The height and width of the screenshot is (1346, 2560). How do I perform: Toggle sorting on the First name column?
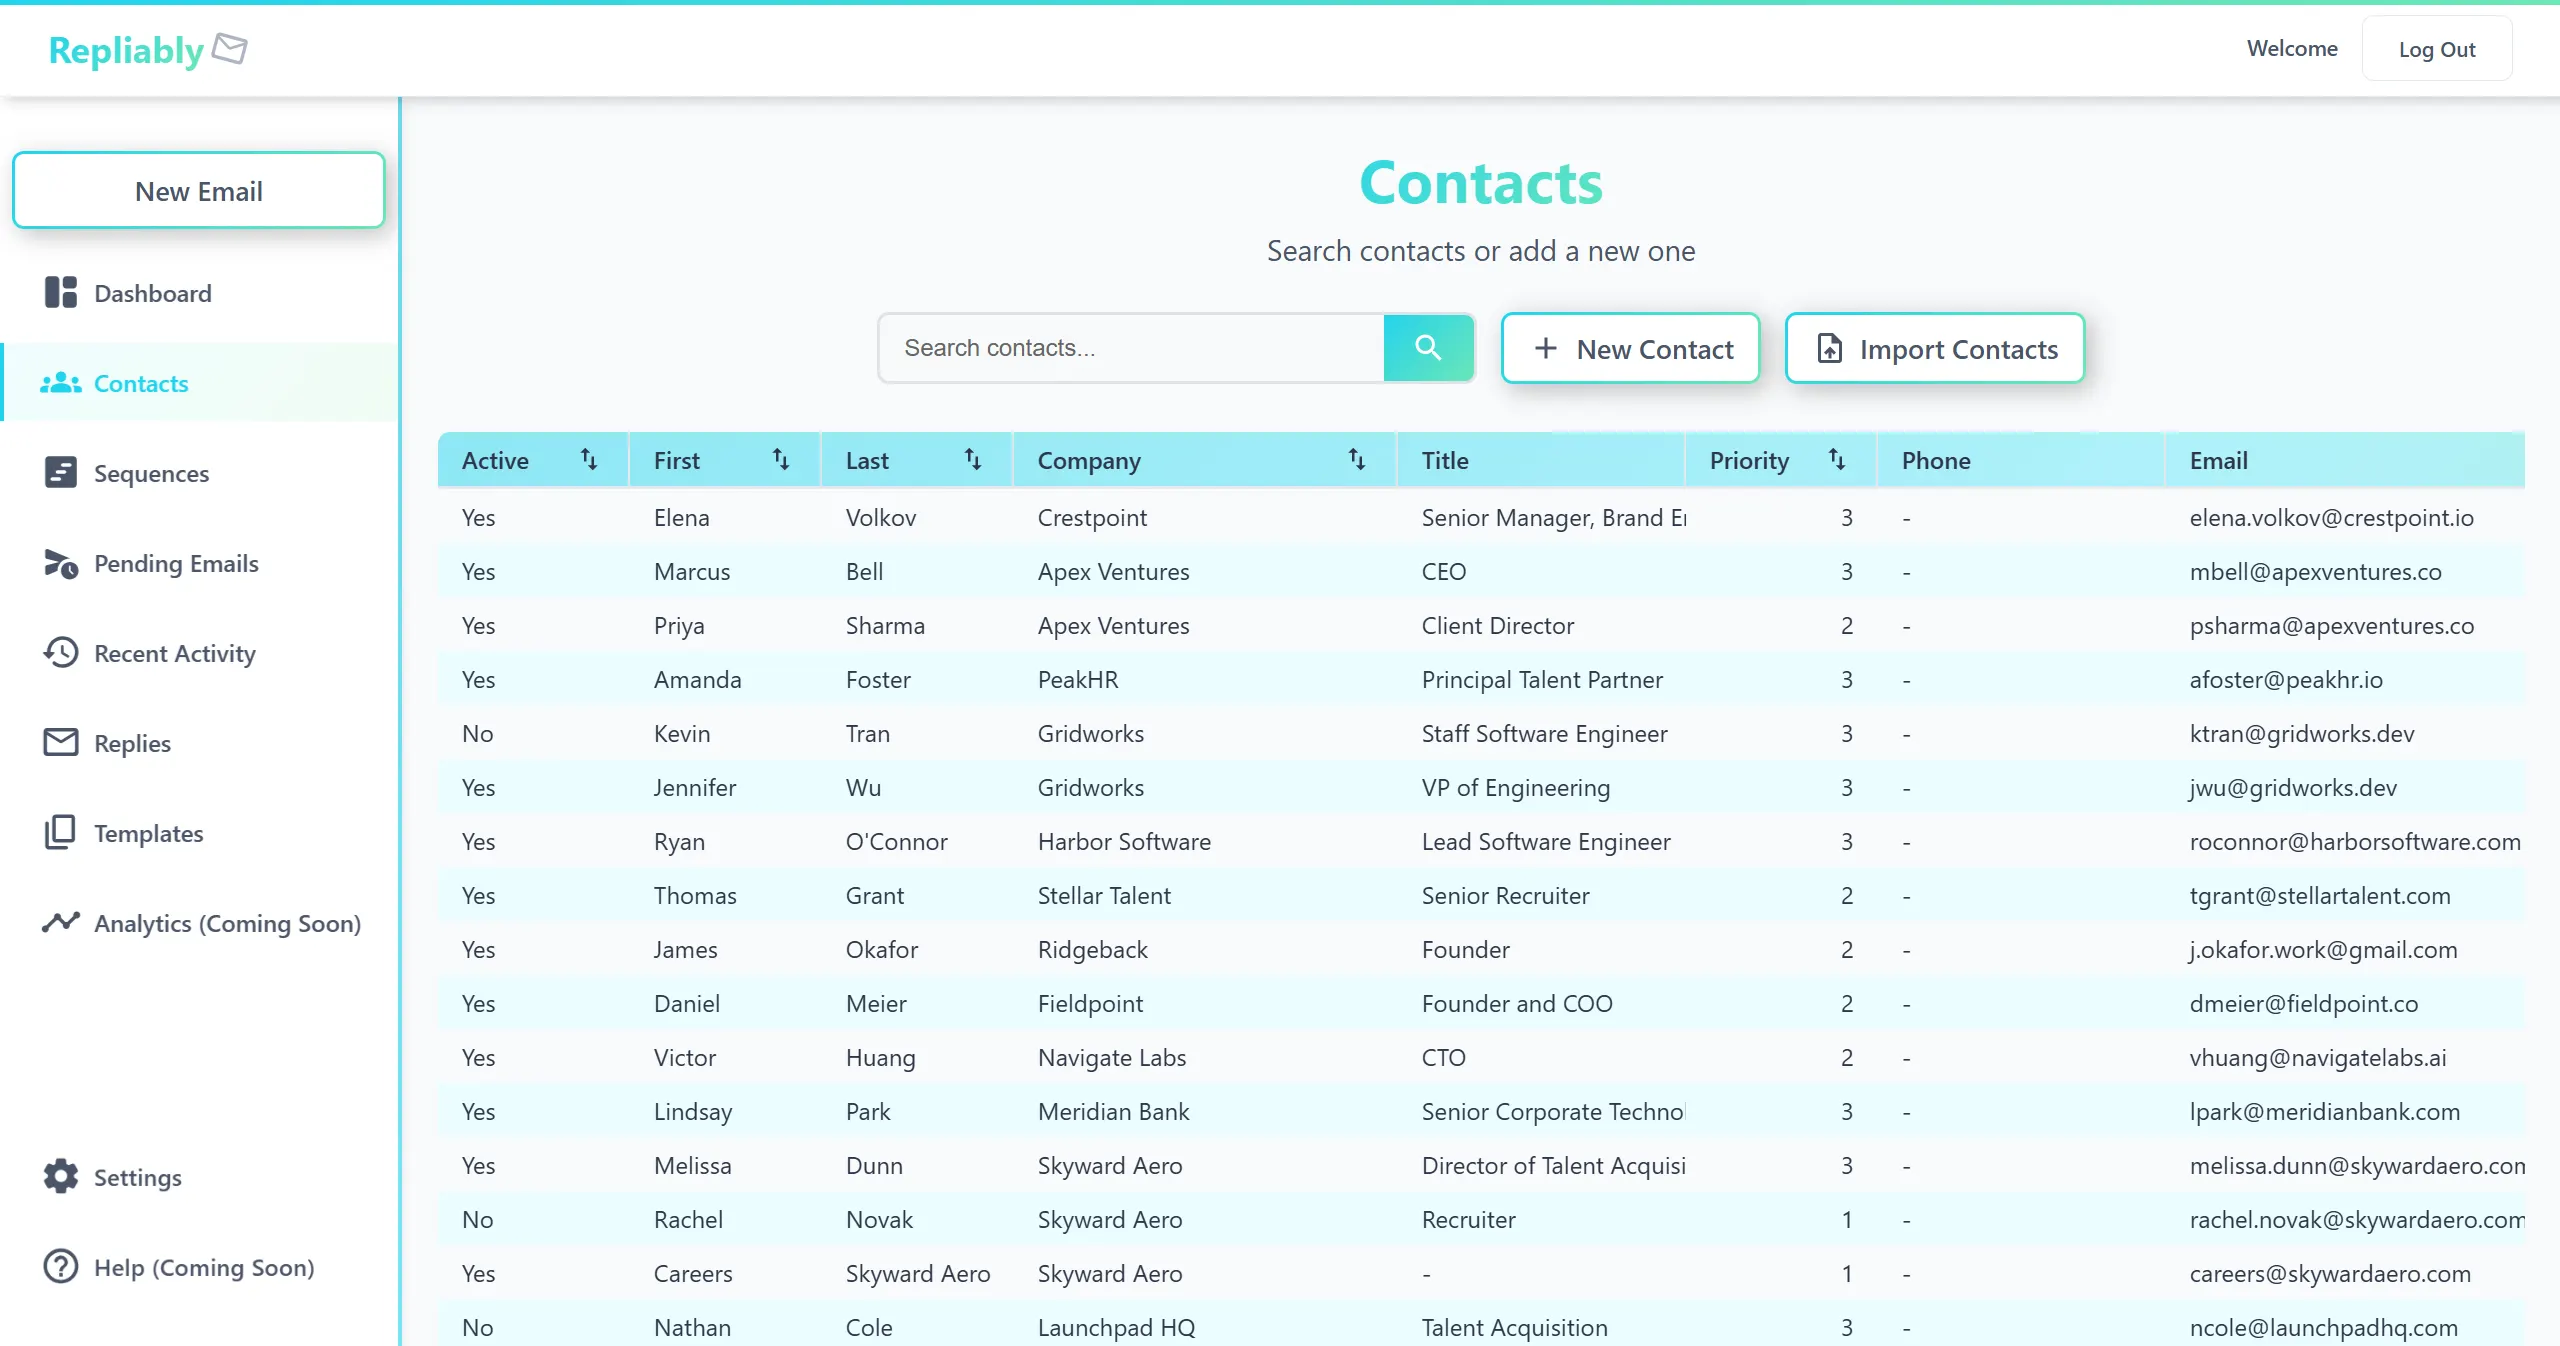pos(780,459)
